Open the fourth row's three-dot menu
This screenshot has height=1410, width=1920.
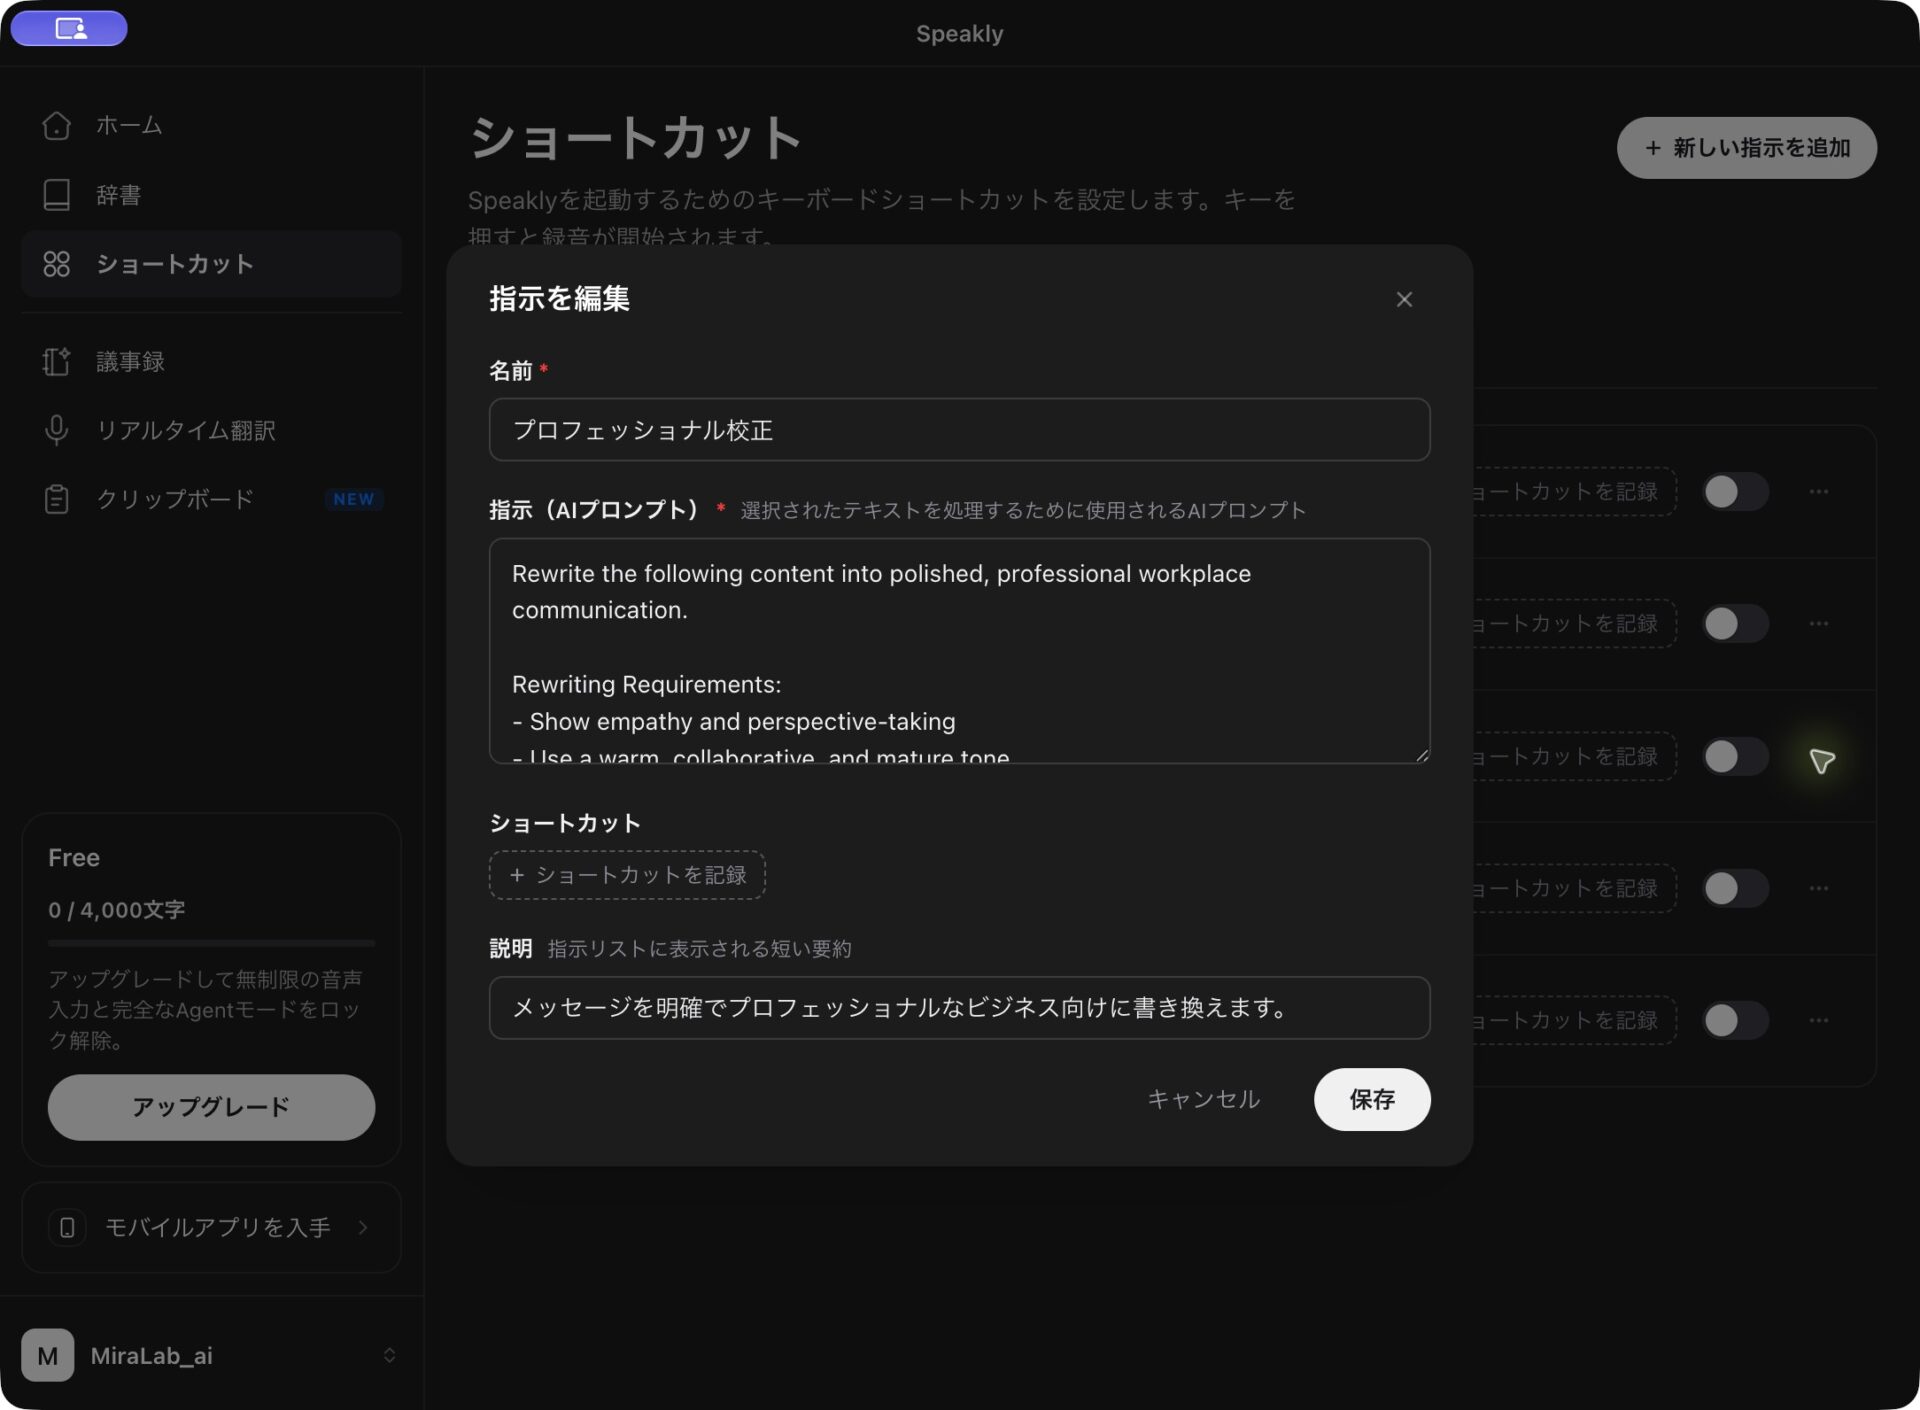coord(1819,889)
